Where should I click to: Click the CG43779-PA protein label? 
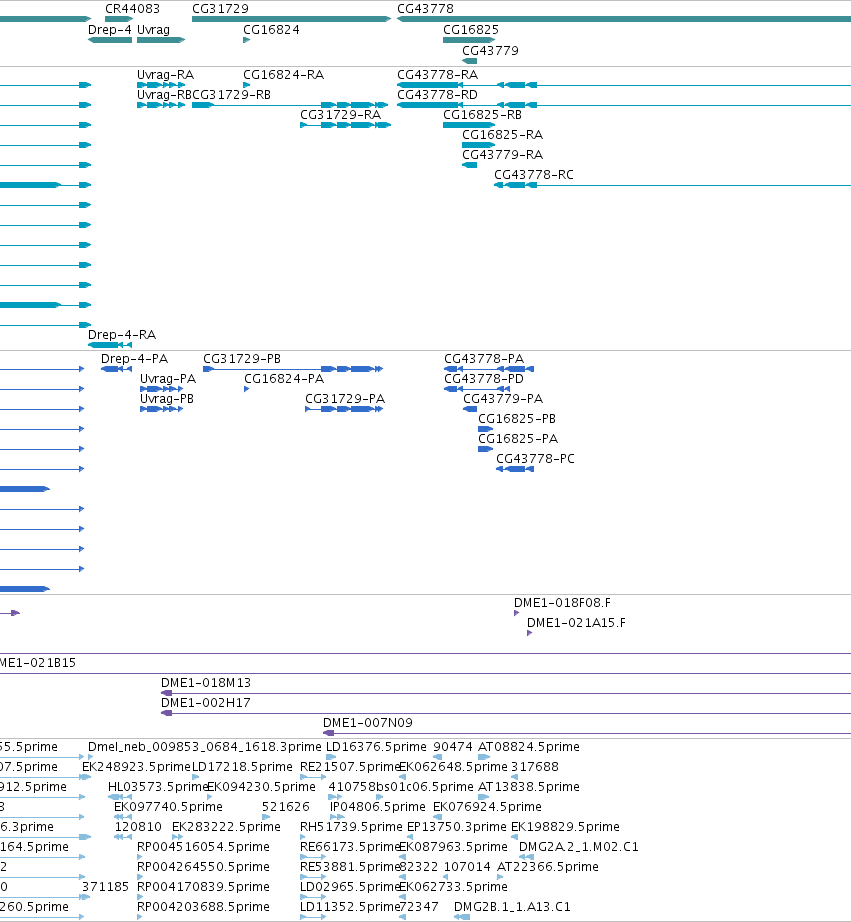coord(503,399)
